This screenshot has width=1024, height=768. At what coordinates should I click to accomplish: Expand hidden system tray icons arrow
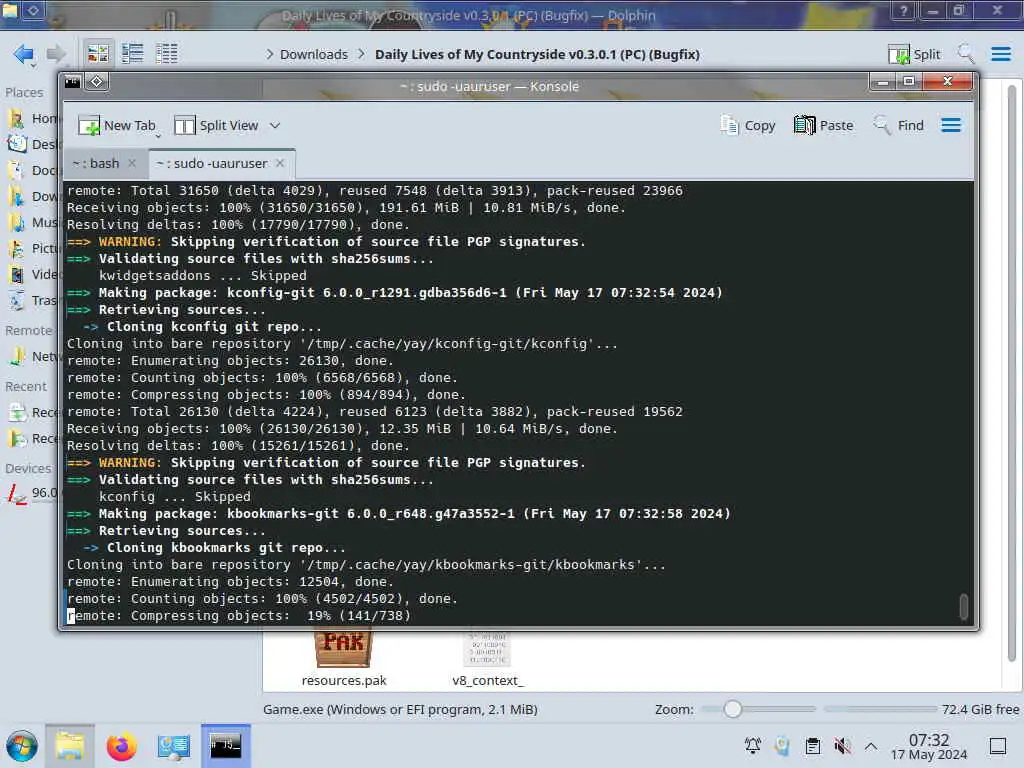871,746
